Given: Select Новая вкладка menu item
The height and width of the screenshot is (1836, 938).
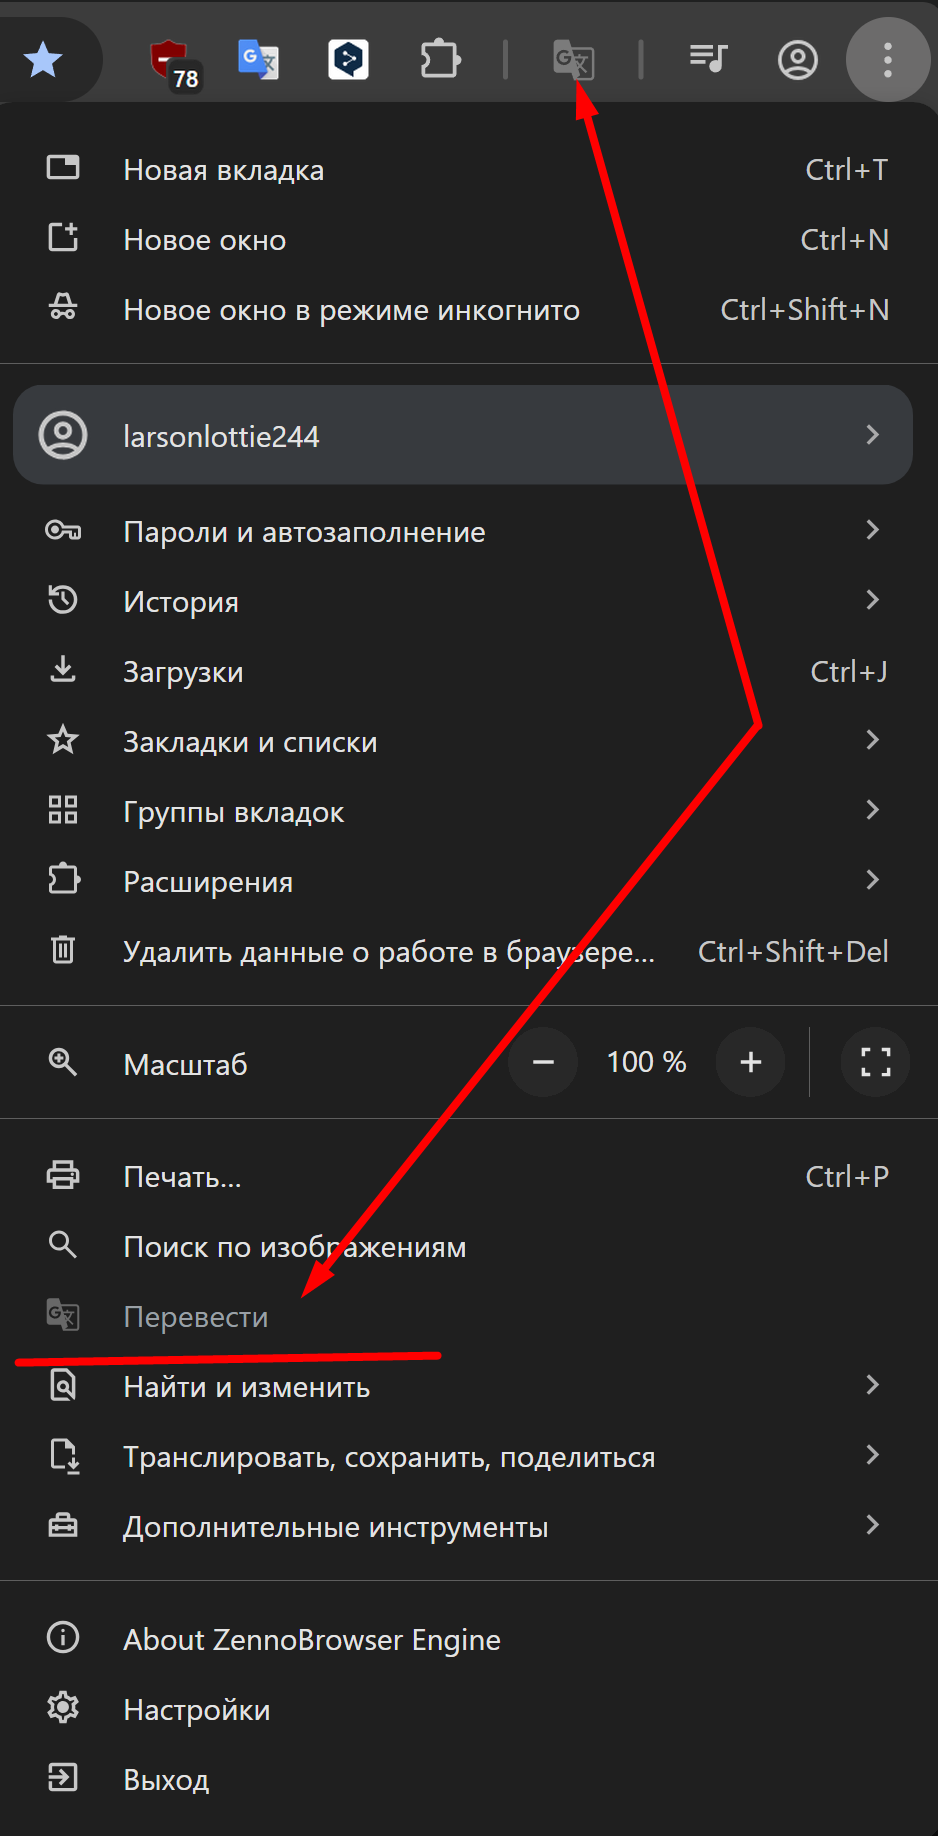Looking at the screenshot, I should pos(224,170).
